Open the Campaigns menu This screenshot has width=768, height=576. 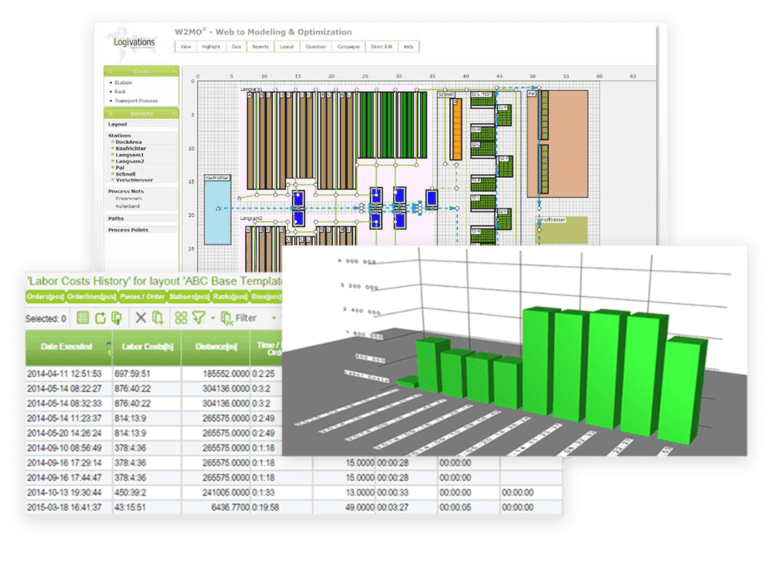tap(349, 46)
